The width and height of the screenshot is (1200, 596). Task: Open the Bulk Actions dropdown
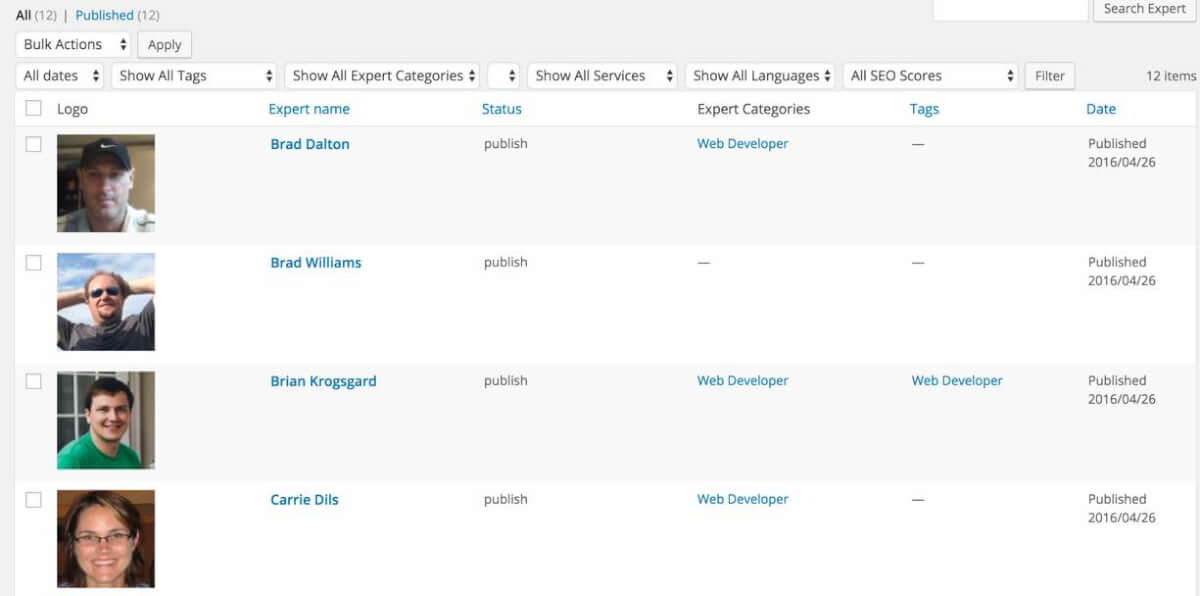click(75, 44)
